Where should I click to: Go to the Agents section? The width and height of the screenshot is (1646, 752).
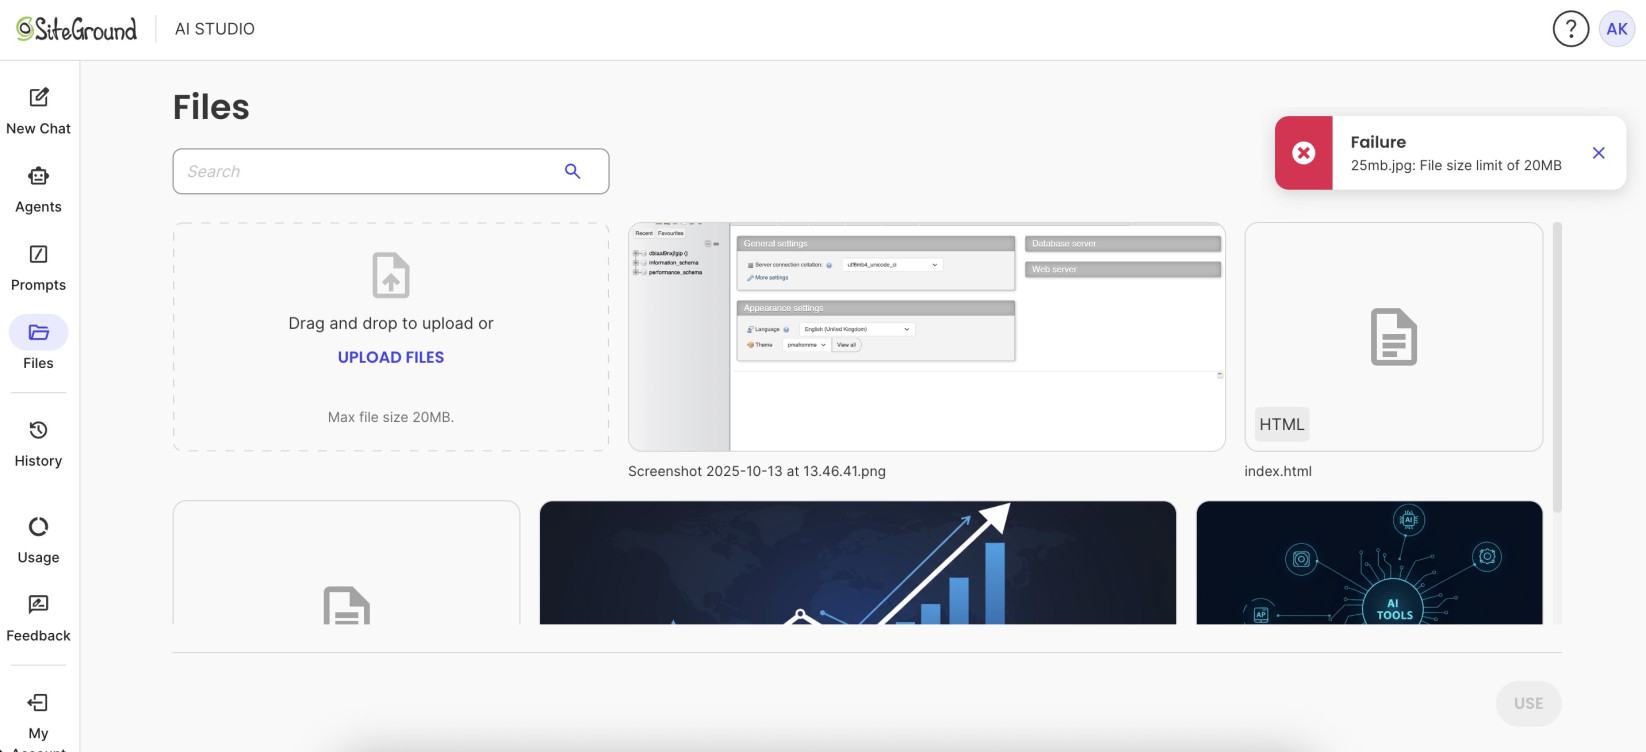(x=38, y=189)
